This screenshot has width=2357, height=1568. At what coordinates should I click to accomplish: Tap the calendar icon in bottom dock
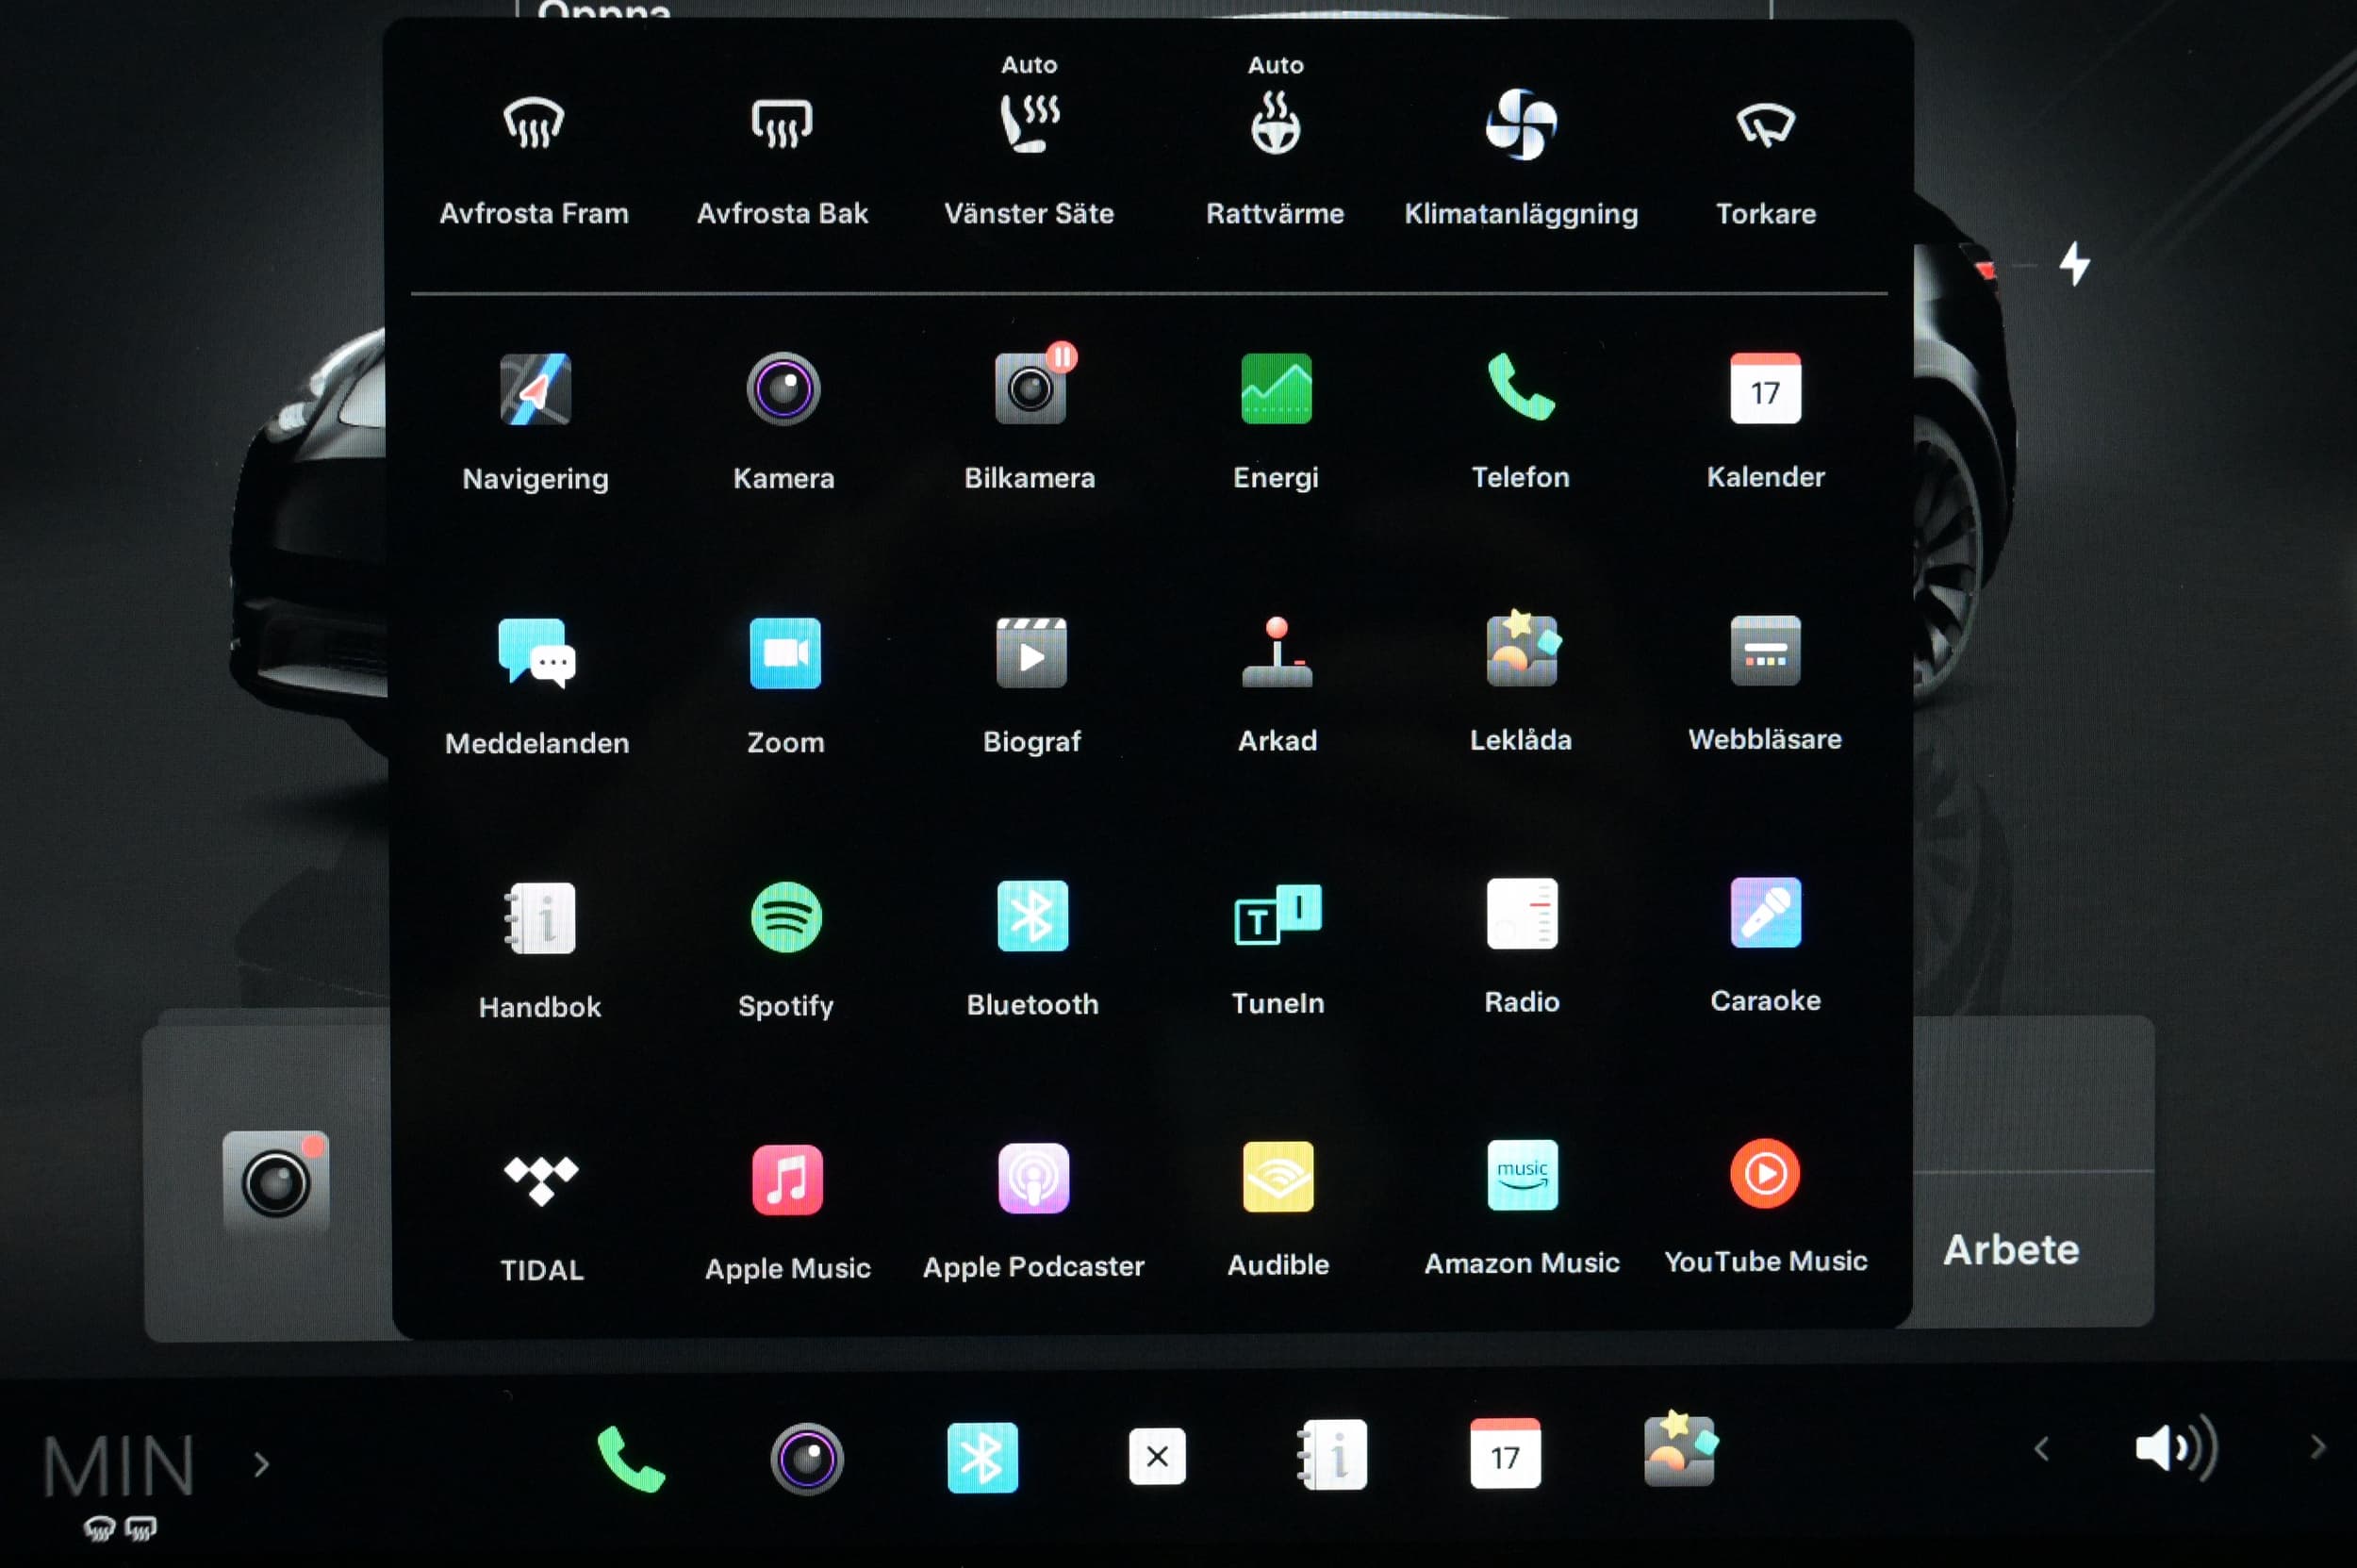point(1505,1453)
